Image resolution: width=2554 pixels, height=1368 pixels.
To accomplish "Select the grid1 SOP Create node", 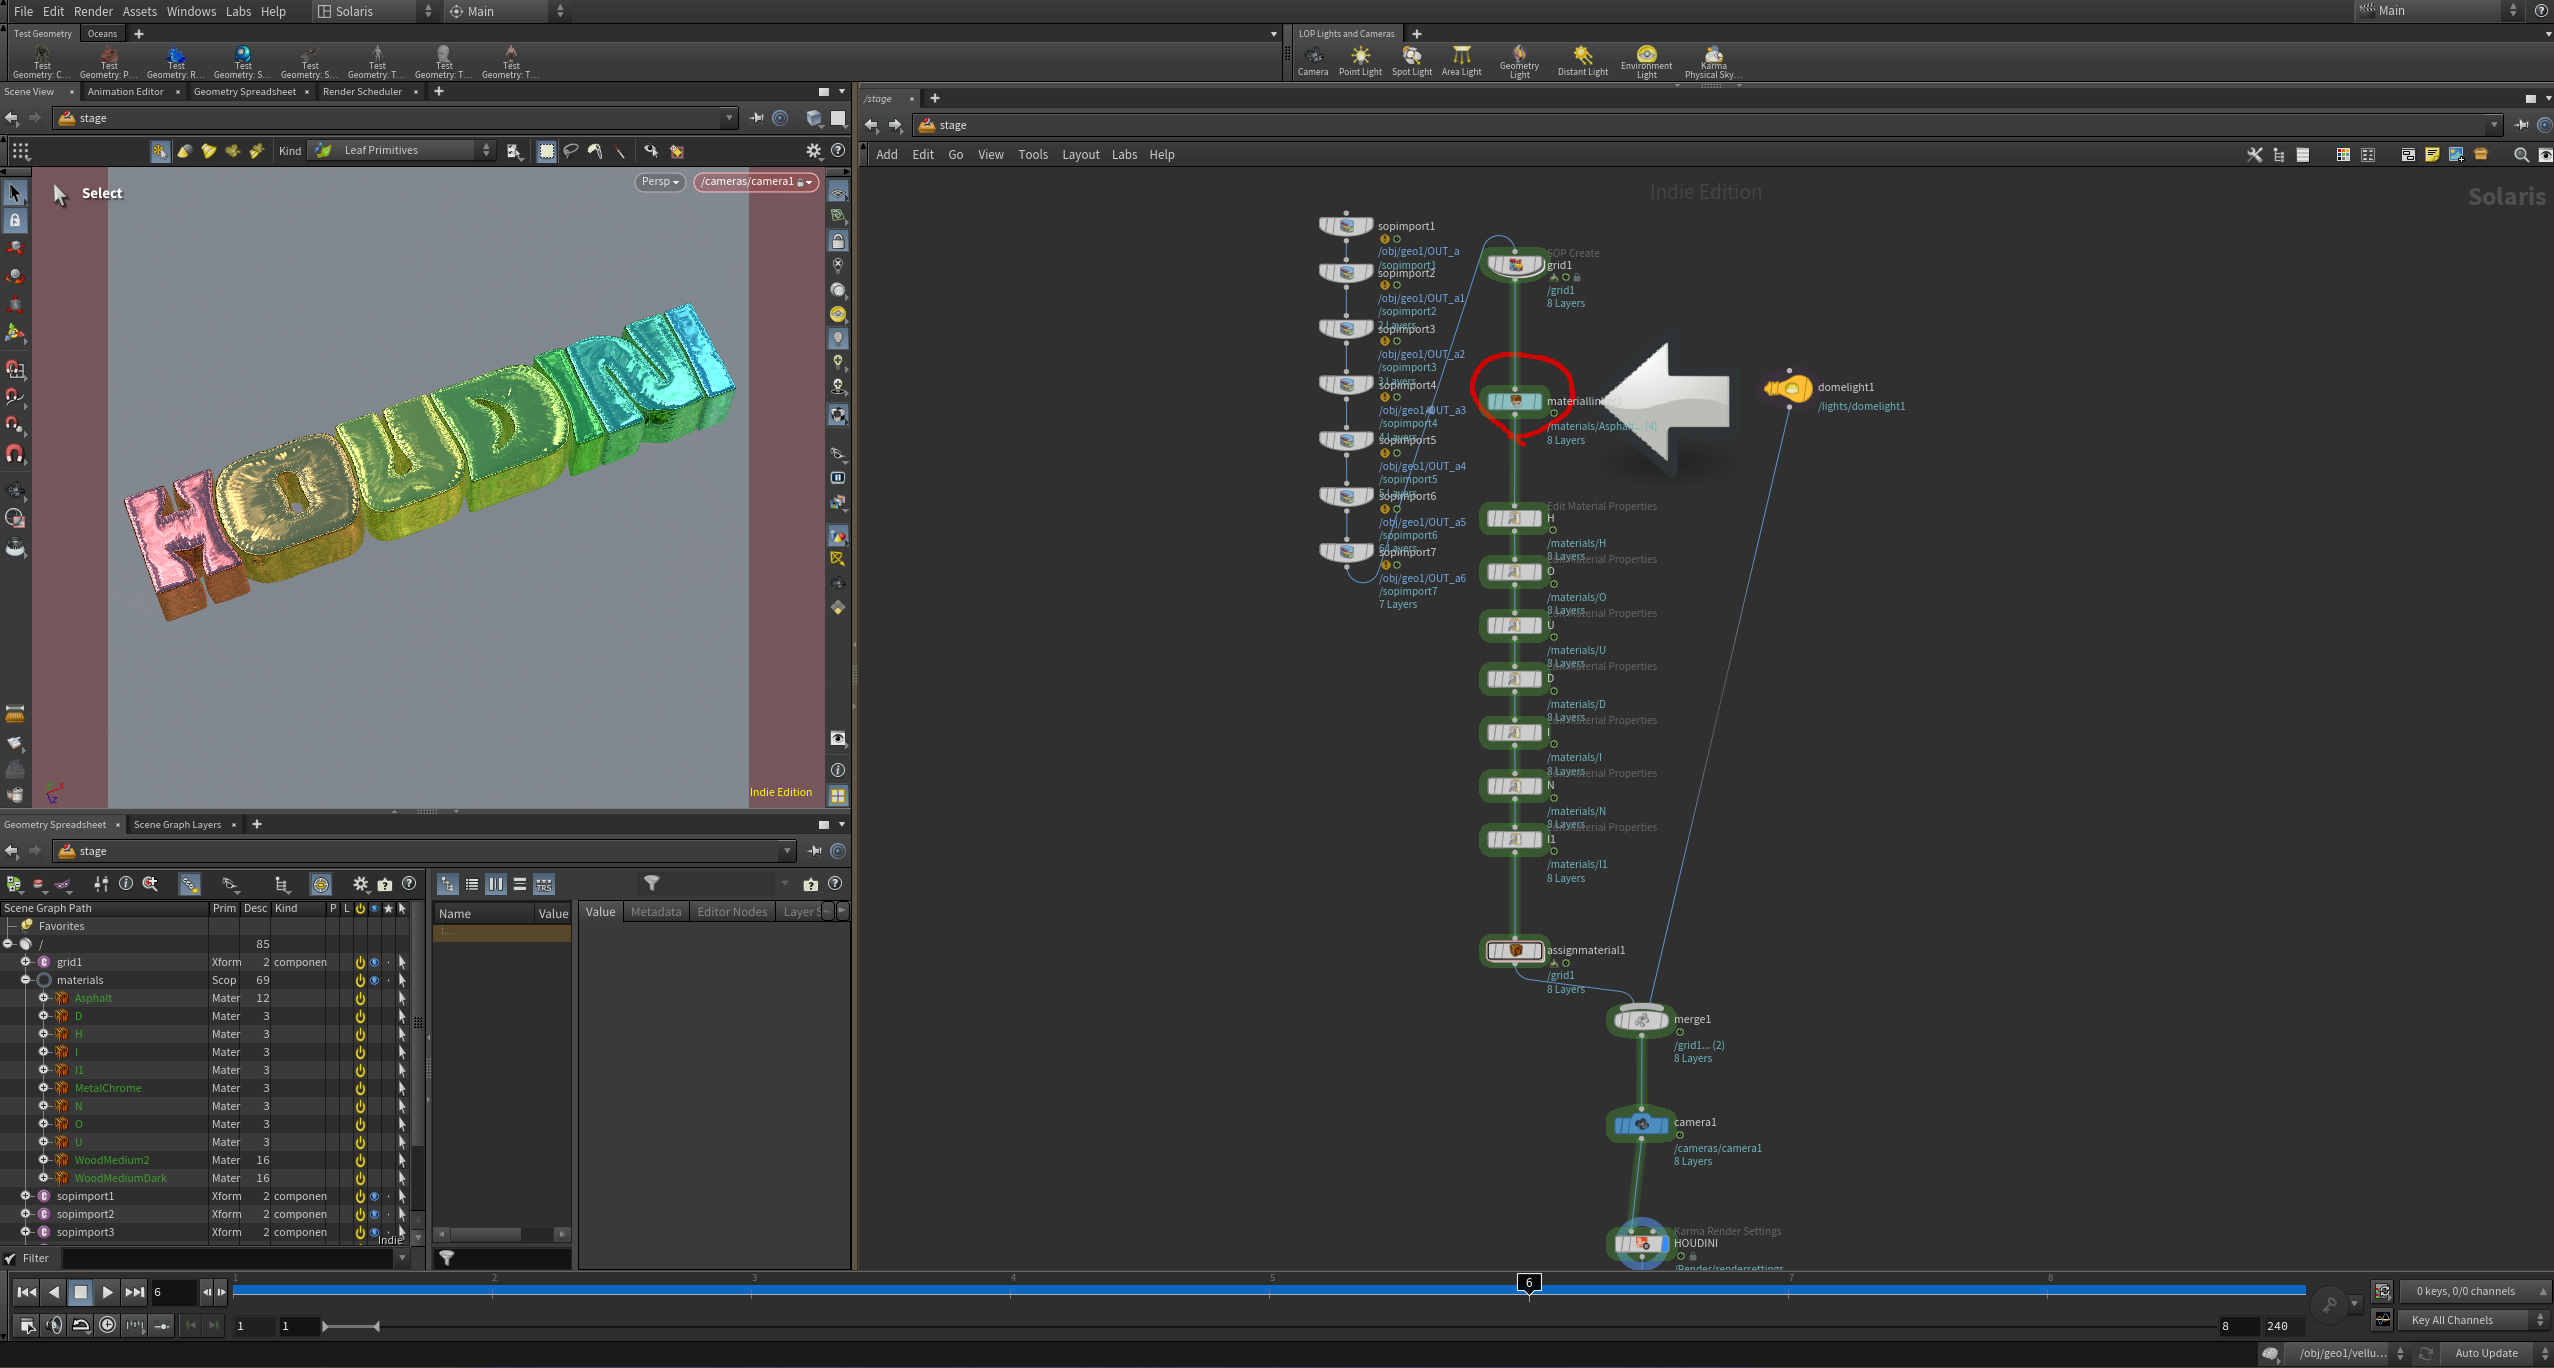I will [1514, 265].
